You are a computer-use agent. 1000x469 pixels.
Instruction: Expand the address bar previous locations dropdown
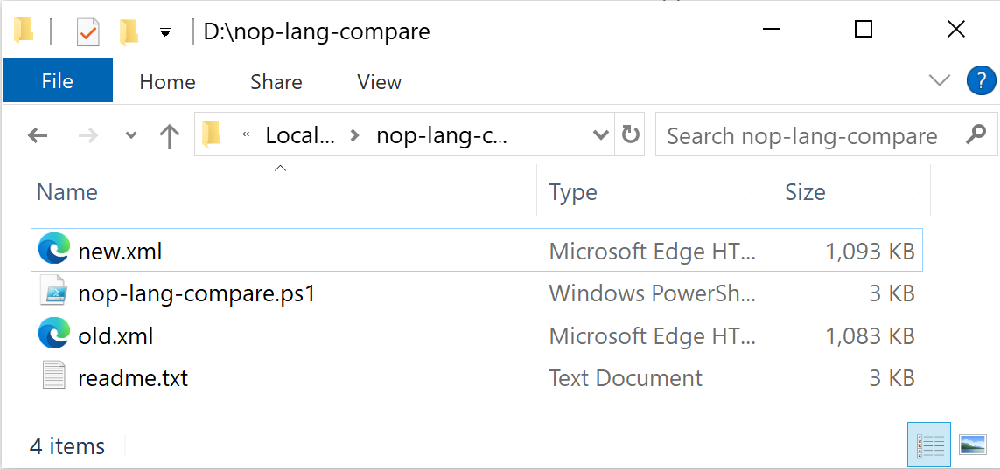coord(600,135)
